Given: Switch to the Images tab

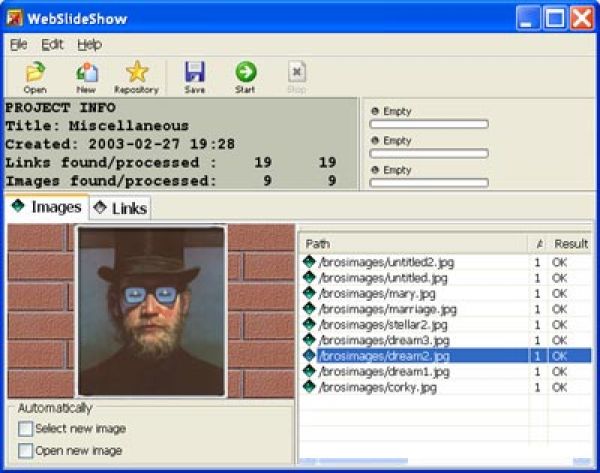Looking at the screenshot, I should pyautogui.click(x=47, y=207).
